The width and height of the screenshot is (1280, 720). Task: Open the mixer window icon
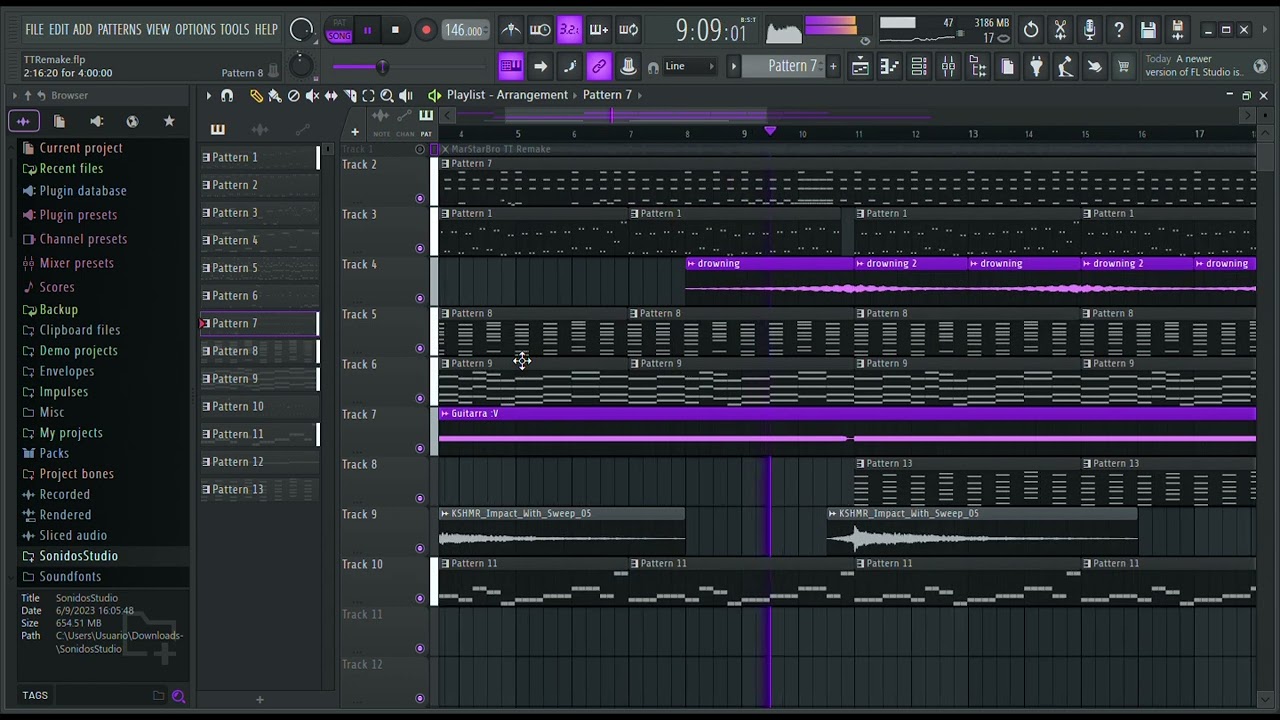948,67
